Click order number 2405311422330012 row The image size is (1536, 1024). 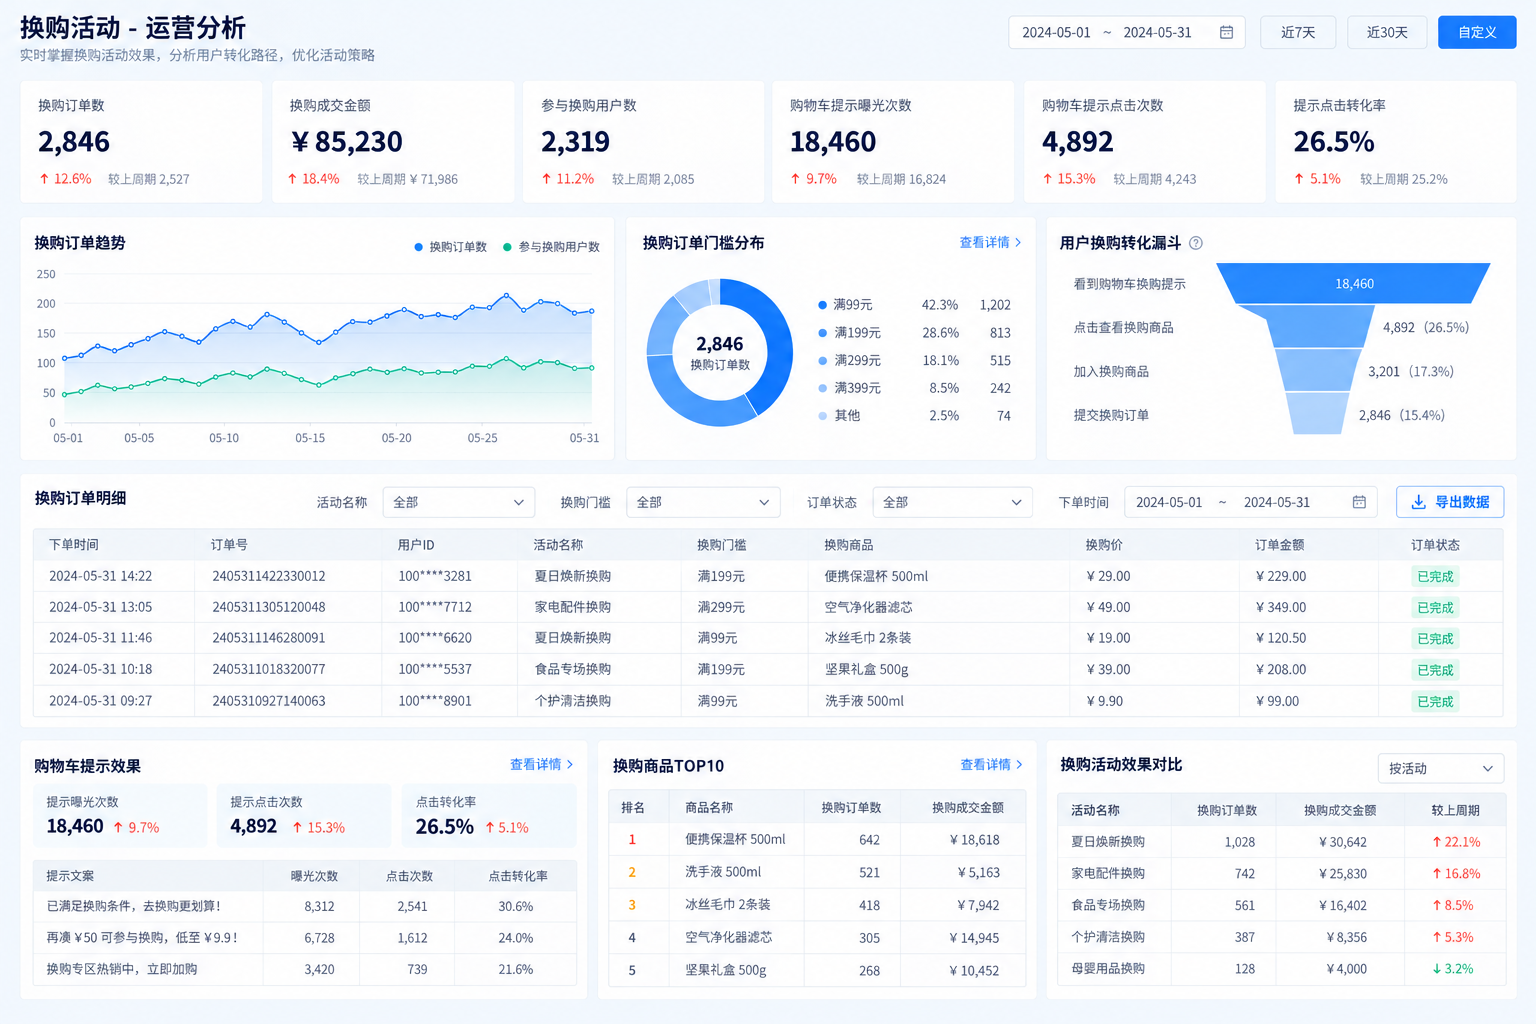click(x=768, y=576)
